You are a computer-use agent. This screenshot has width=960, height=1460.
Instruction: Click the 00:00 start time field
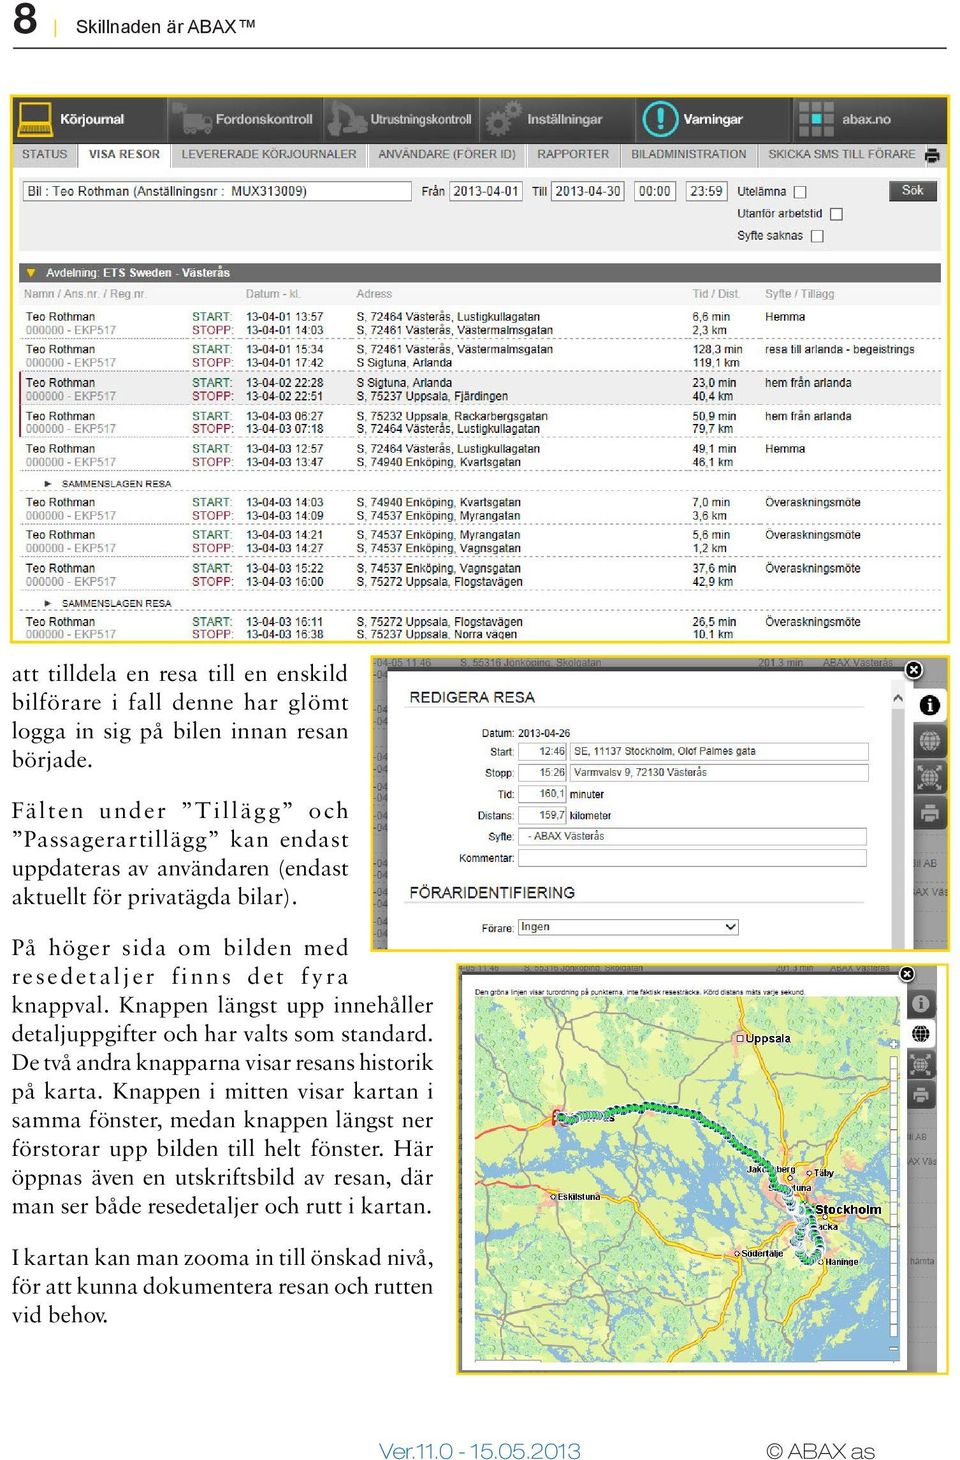[655, 191]
